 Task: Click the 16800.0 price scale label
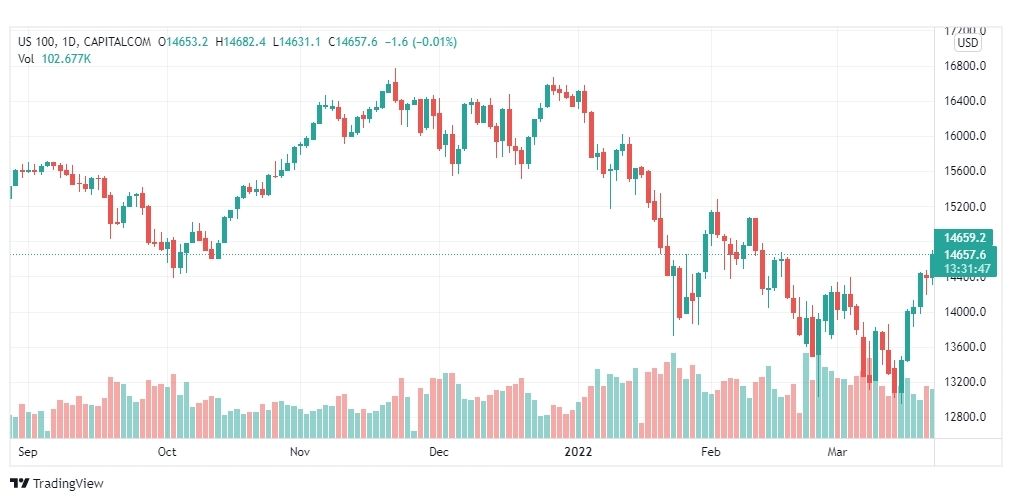tap(964, 66)
